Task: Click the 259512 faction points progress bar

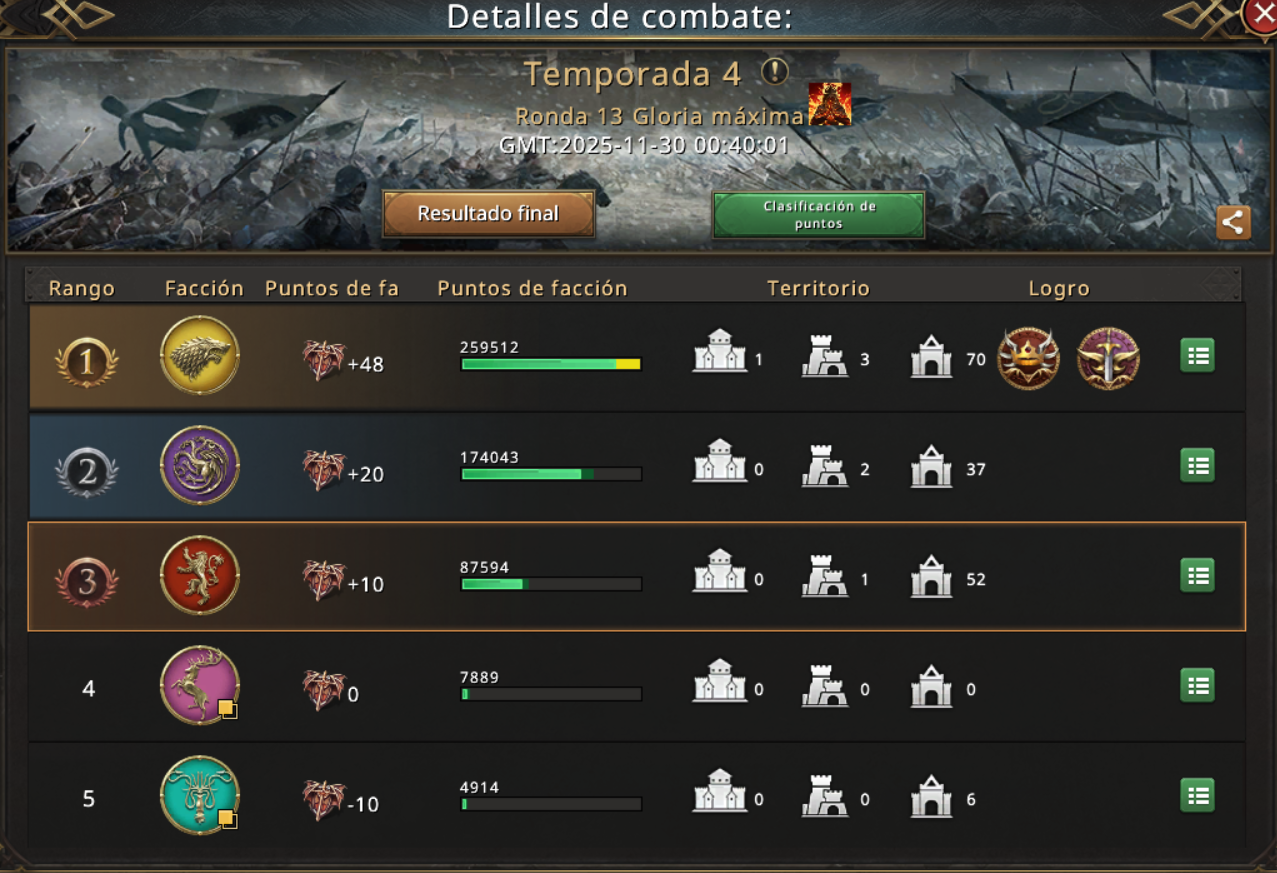Action: 551,365
